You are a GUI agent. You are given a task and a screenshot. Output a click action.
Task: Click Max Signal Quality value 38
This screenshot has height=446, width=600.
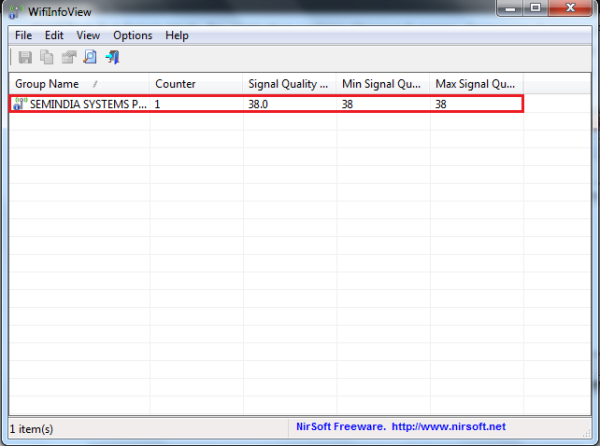(441, 104)
